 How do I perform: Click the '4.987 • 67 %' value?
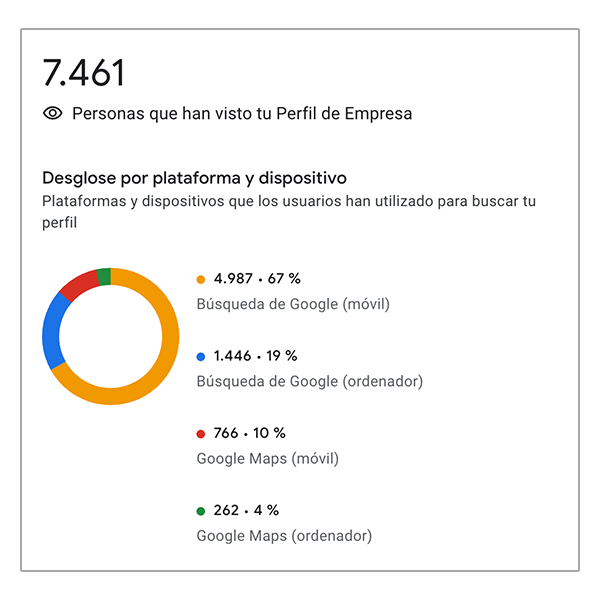coord(259,279)
